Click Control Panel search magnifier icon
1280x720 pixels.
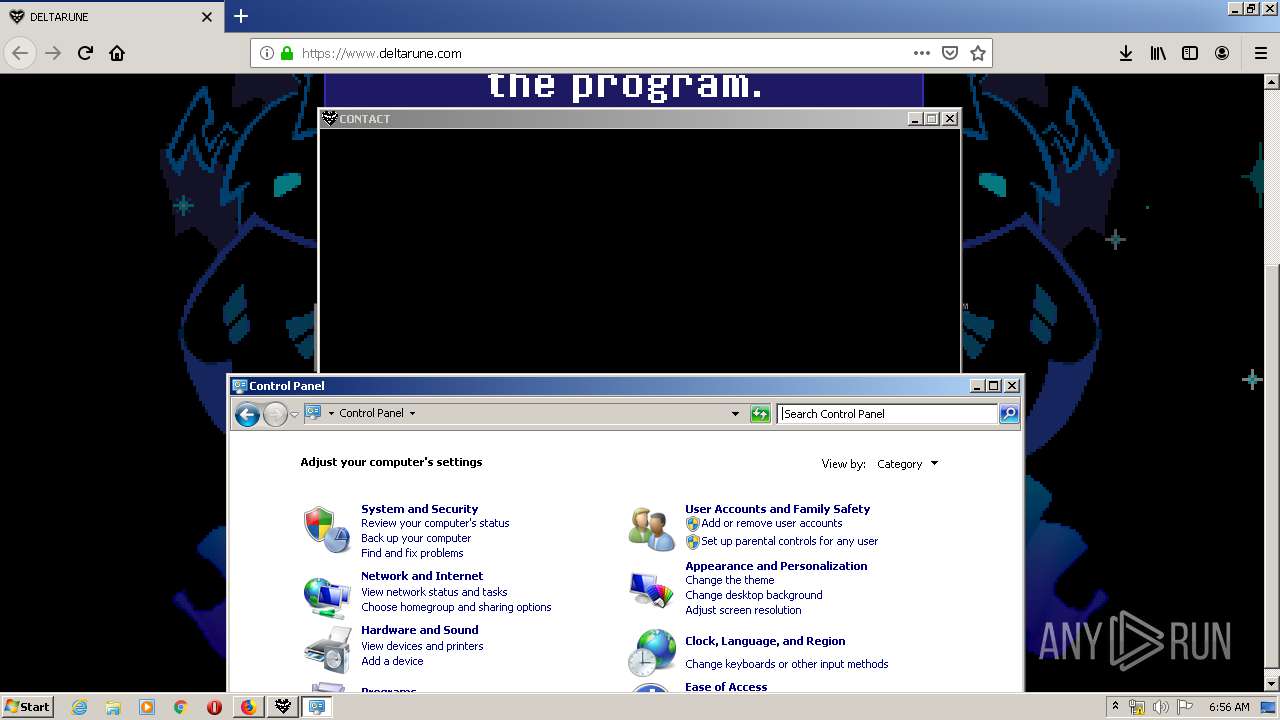(x=1009, y=414)
